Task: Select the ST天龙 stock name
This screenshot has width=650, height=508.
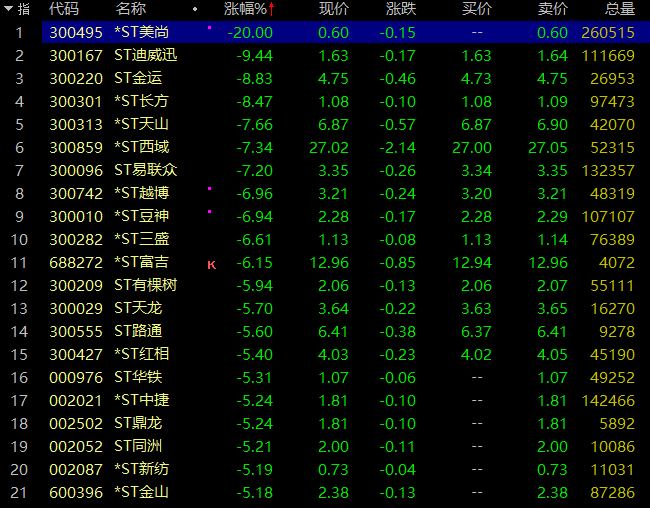Action: 138,308
